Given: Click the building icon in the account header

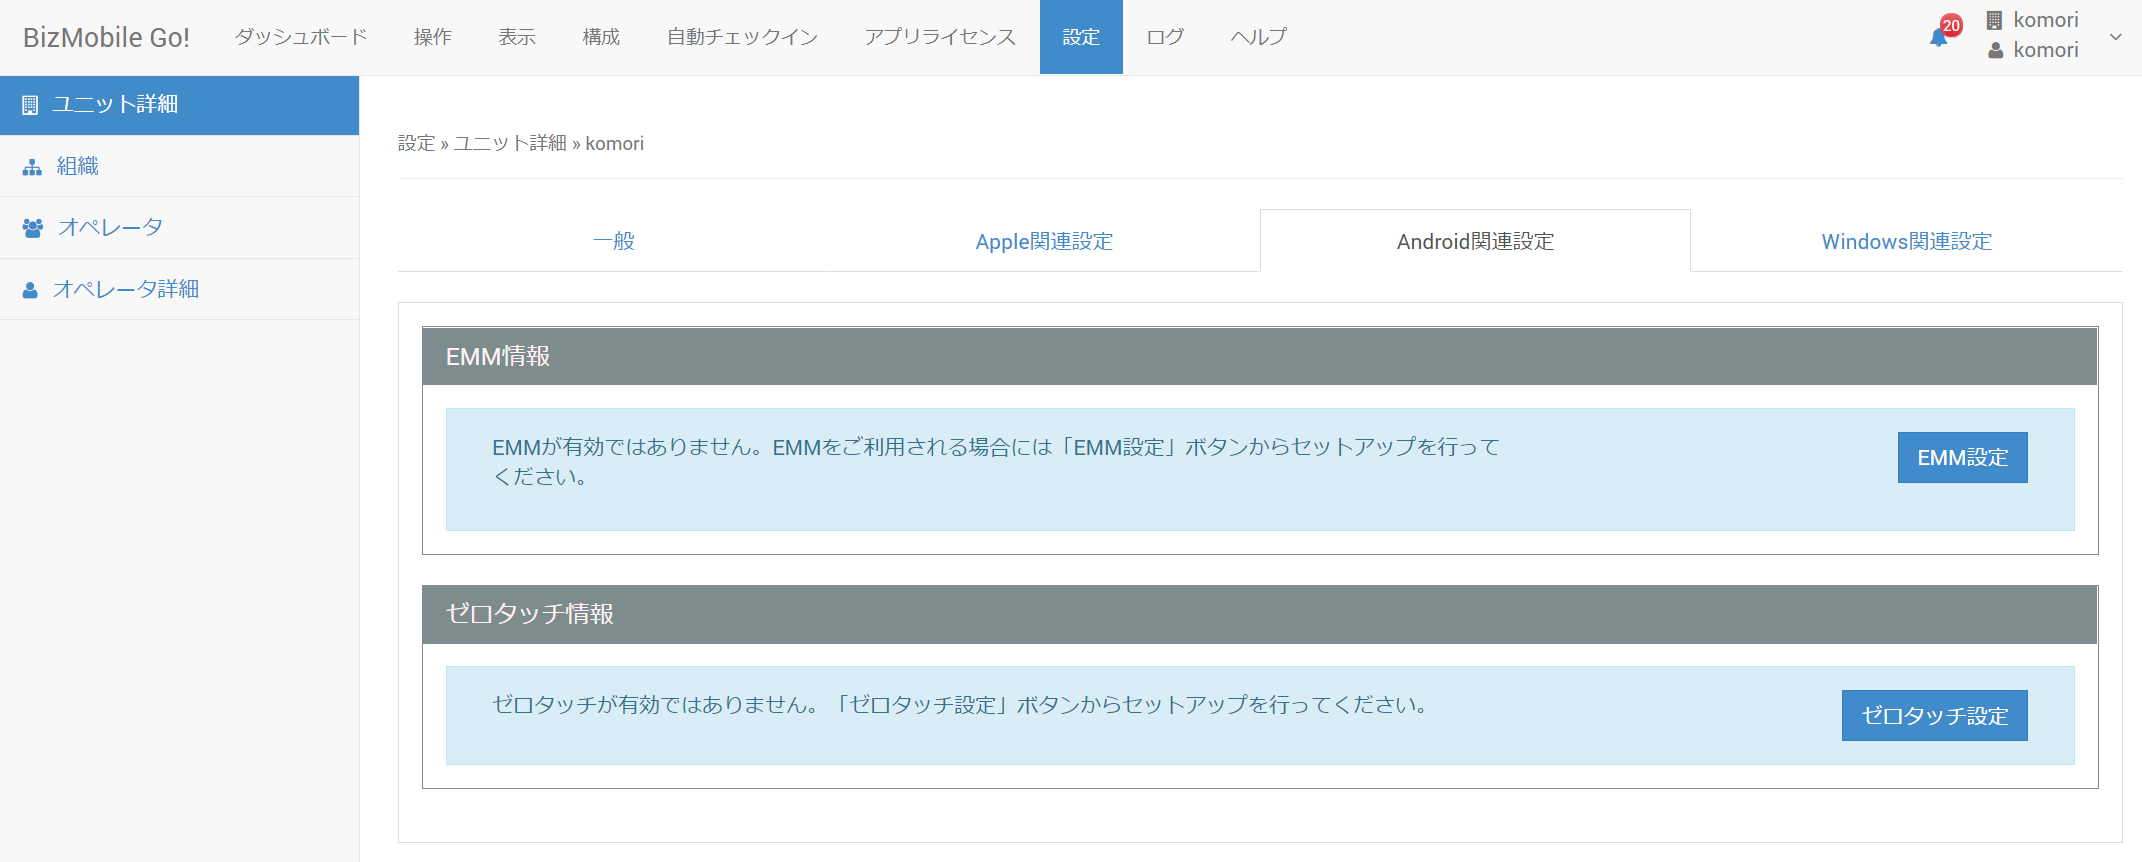Looking at the screenshot, I should click(x=1994, y=20).
